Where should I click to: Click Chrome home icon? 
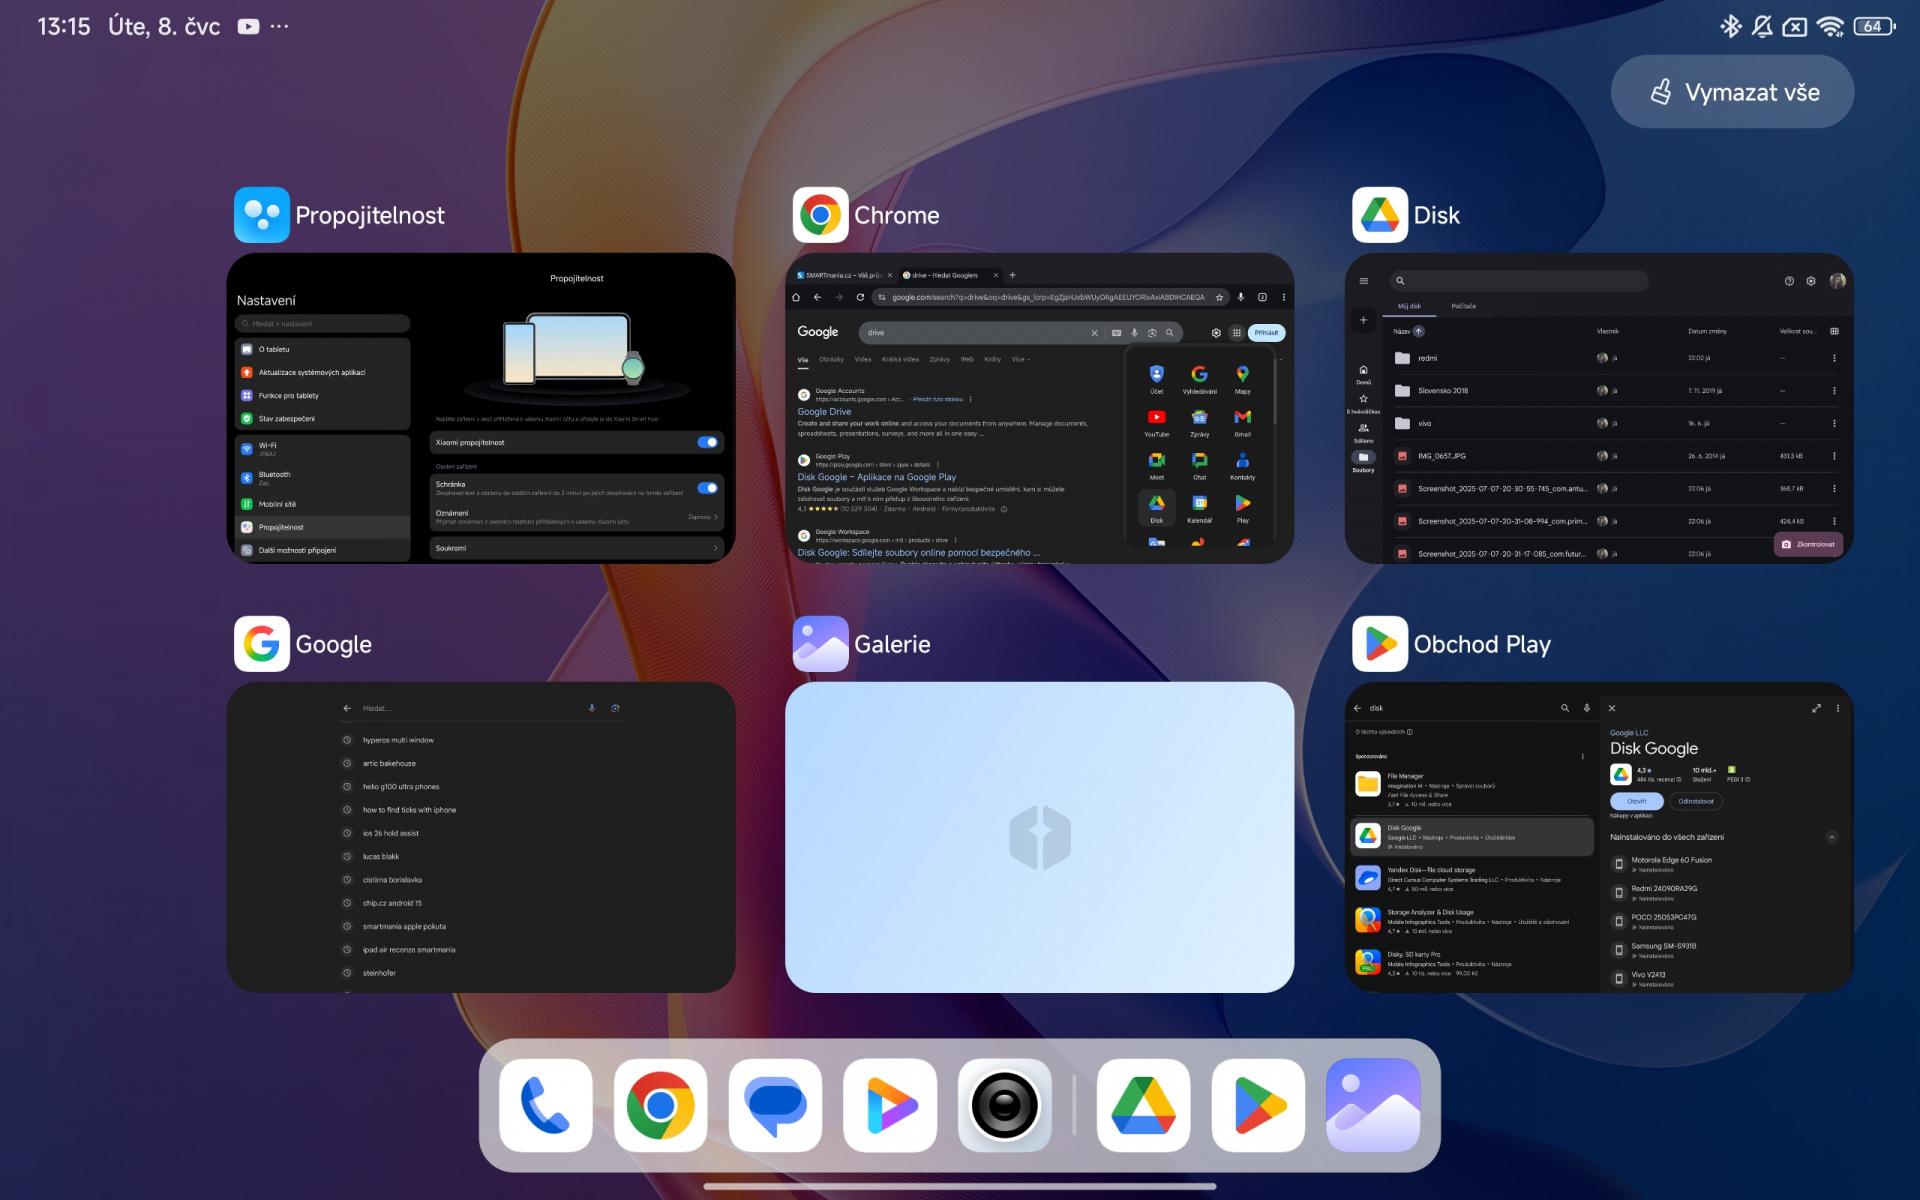pos(796,297)
